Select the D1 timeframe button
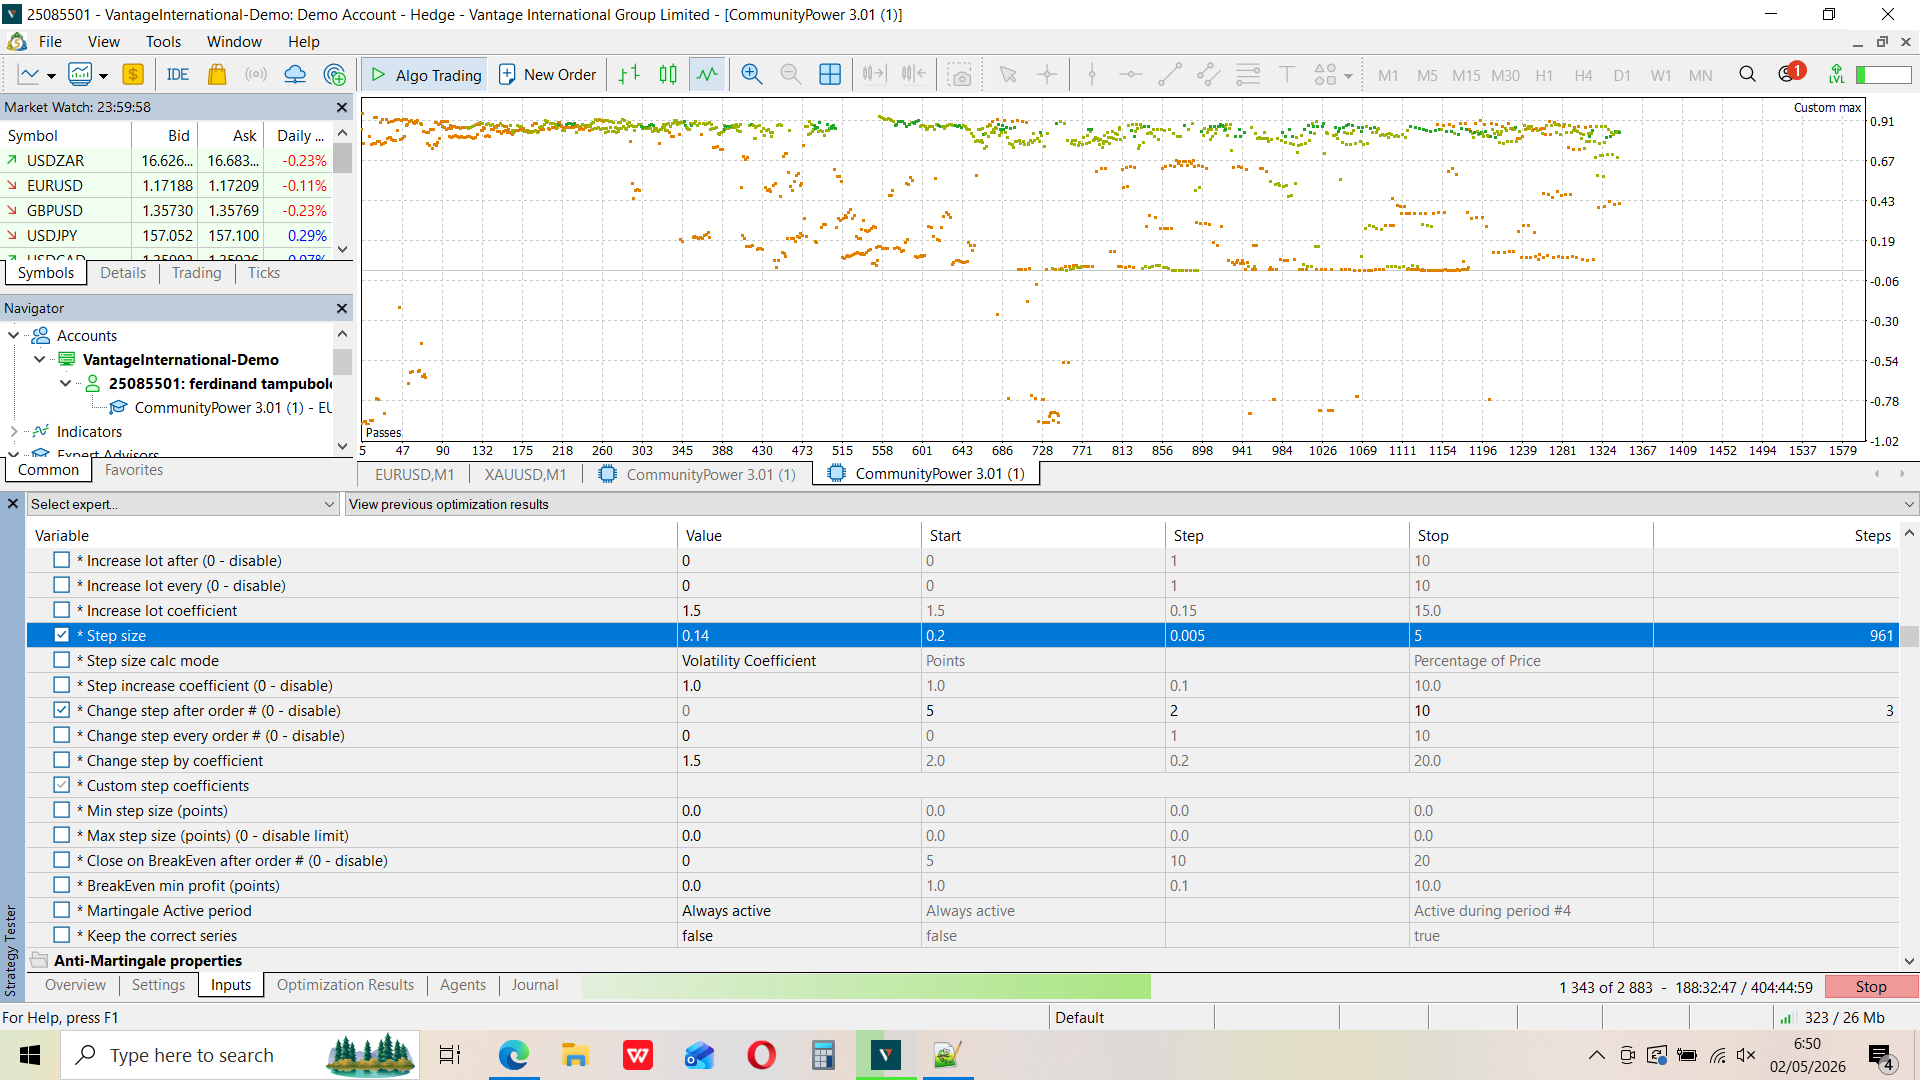Image resolution: width=1920 pixels, height=1080 pixels. [x=1622, y=76]
